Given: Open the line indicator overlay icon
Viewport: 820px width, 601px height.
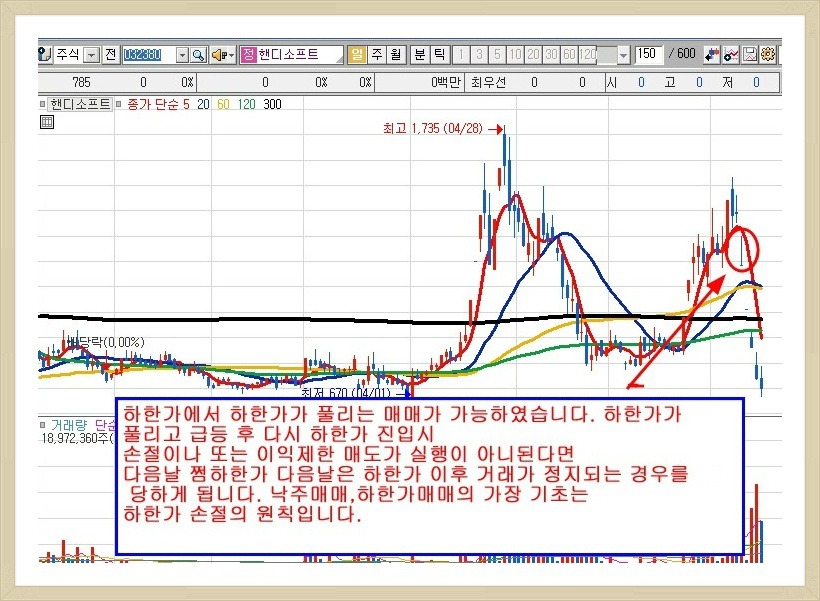Looking at the screenshot, I should (732, 54).
